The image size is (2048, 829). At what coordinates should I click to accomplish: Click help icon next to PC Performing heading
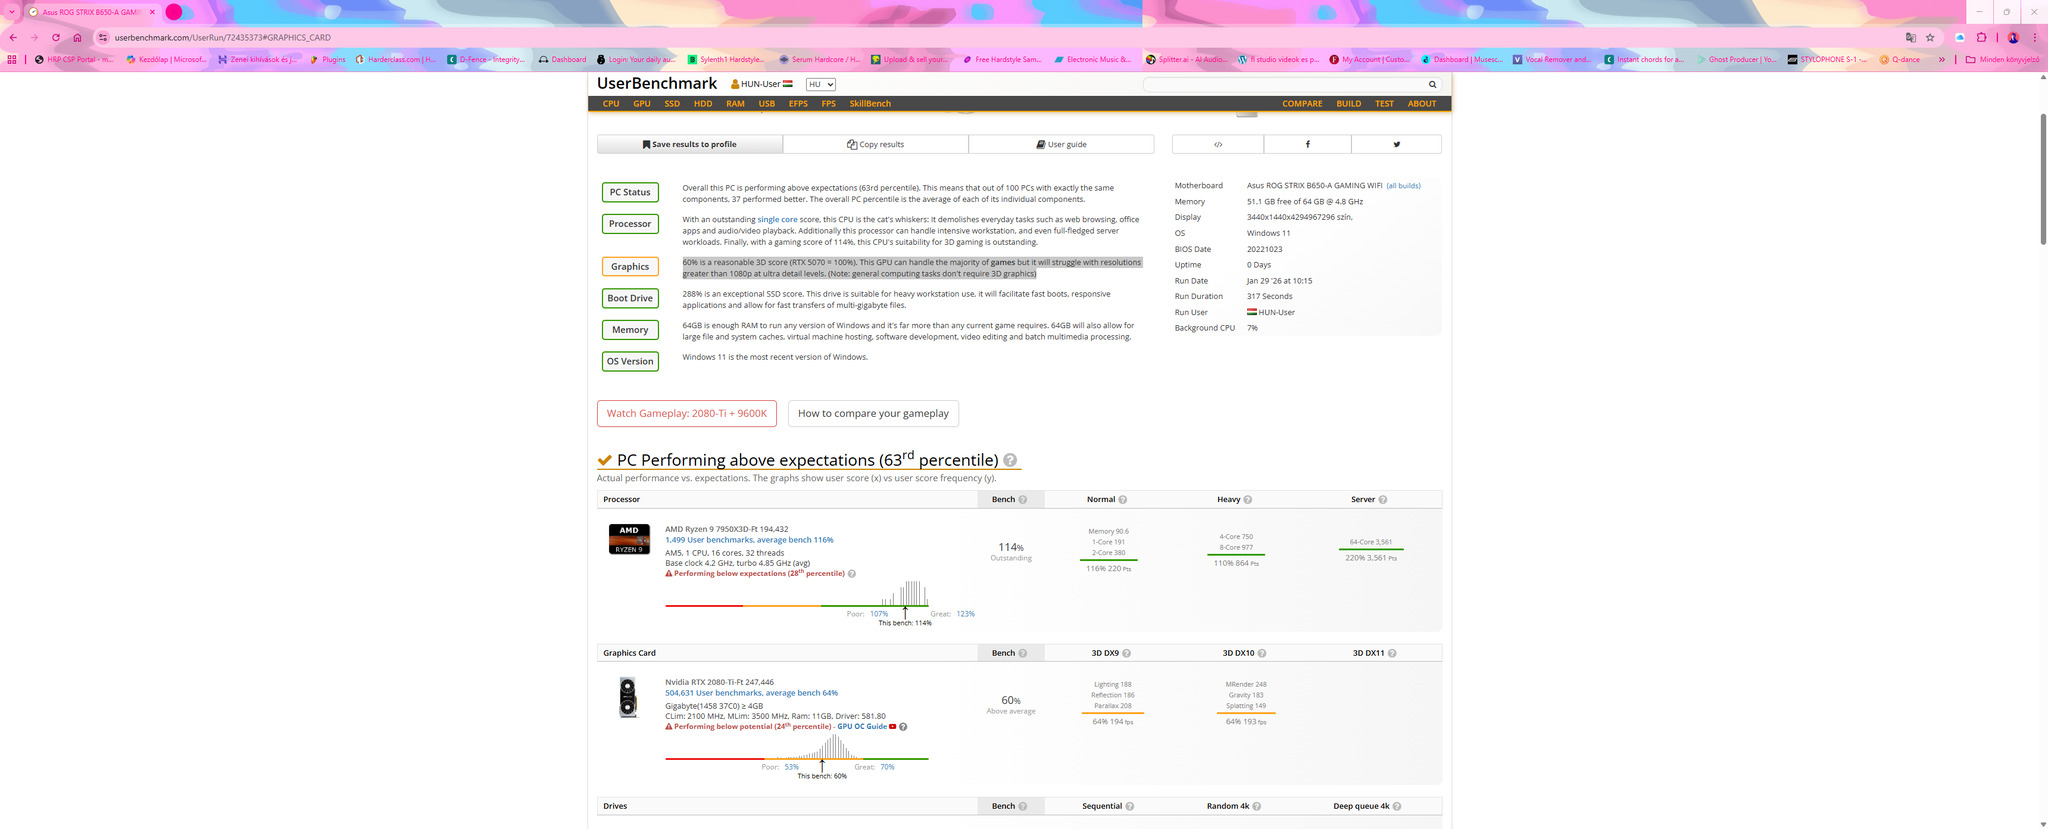tap(1010, 461)
